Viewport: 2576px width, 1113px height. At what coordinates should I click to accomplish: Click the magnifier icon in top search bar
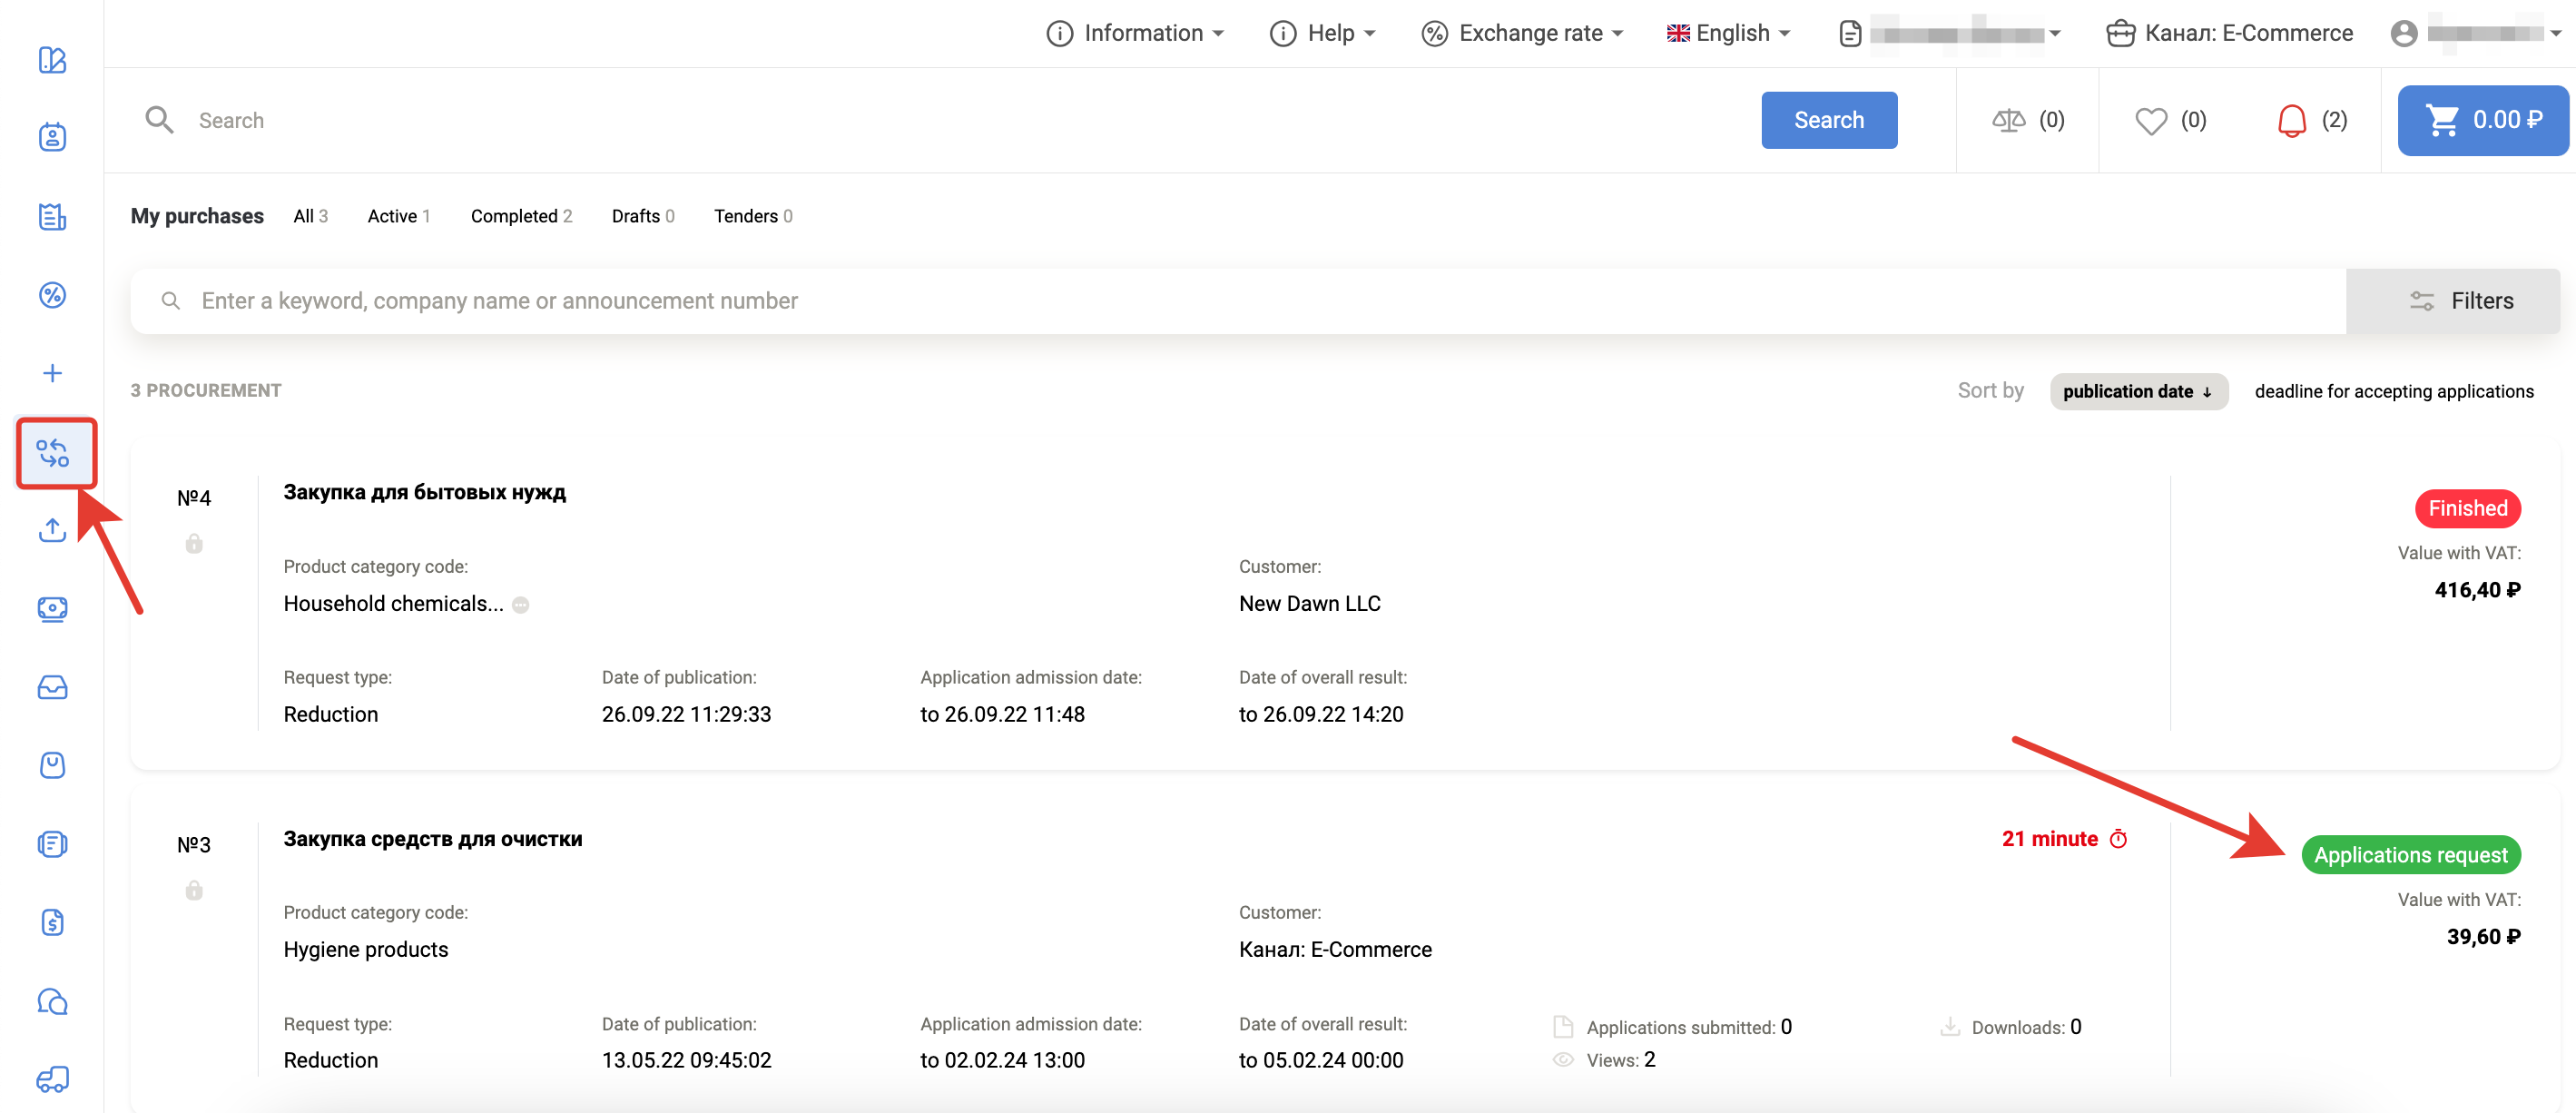(159, 120)
